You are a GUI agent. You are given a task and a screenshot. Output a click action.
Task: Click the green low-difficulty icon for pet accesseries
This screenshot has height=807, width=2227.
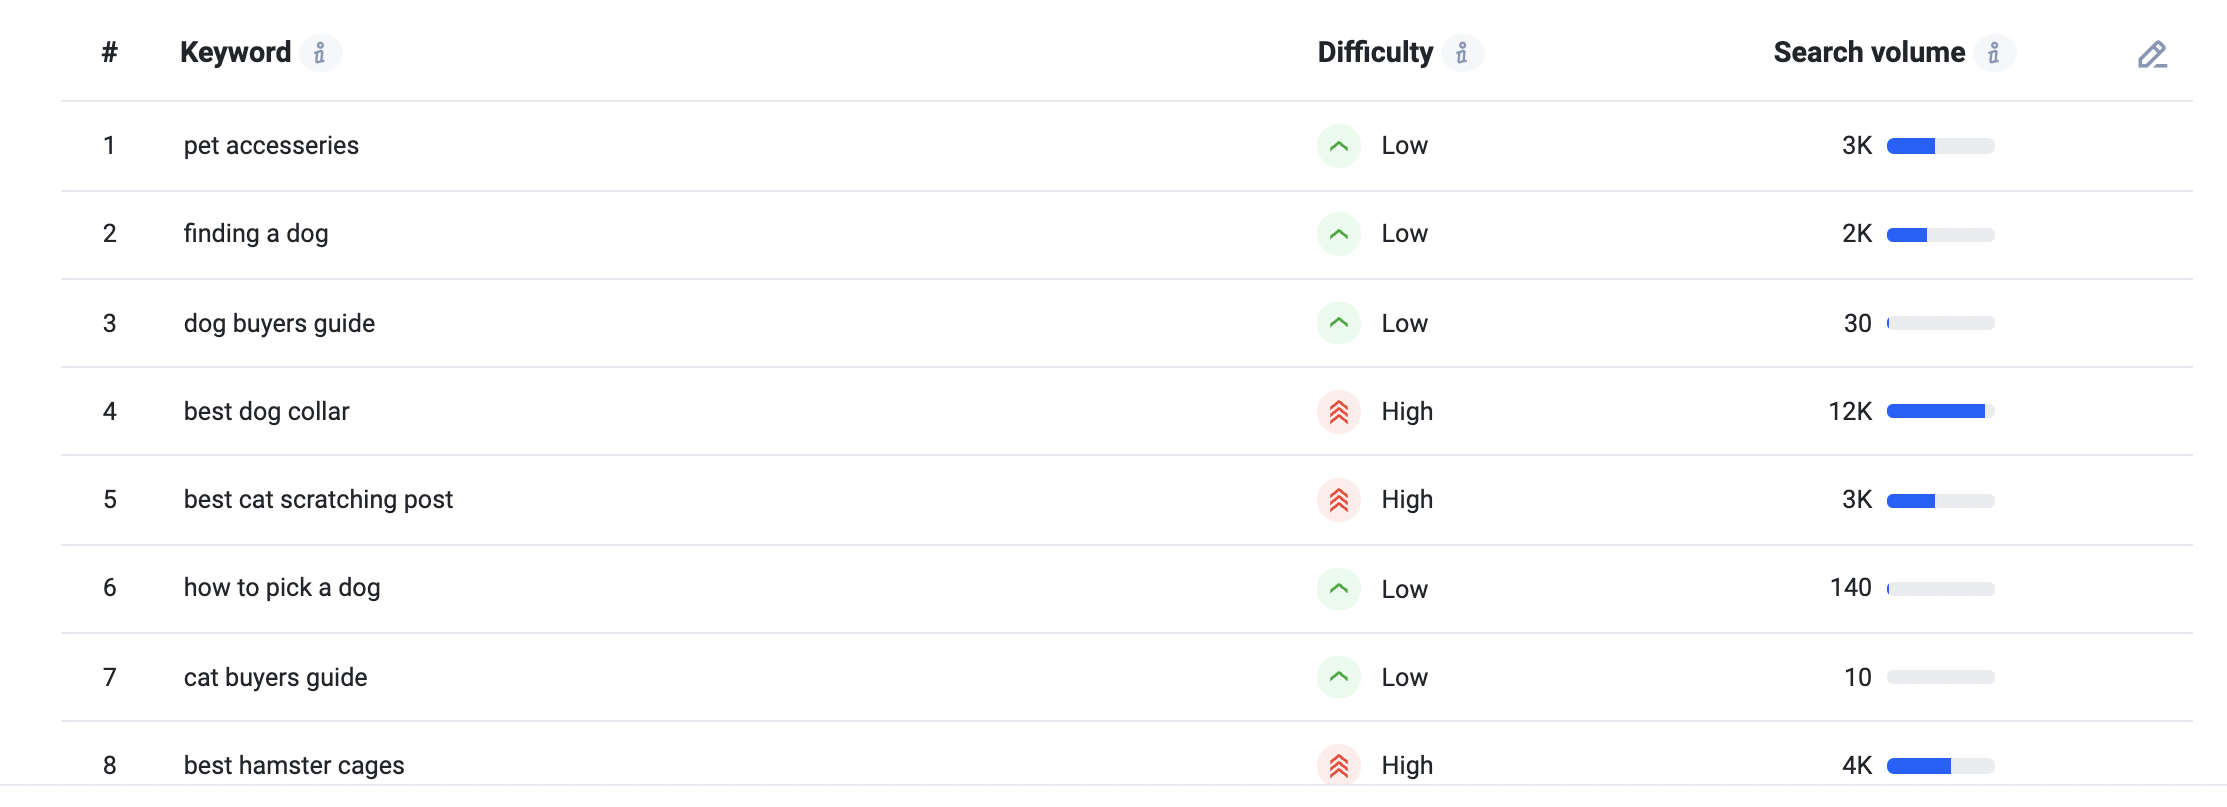[x=1339, y=146]
